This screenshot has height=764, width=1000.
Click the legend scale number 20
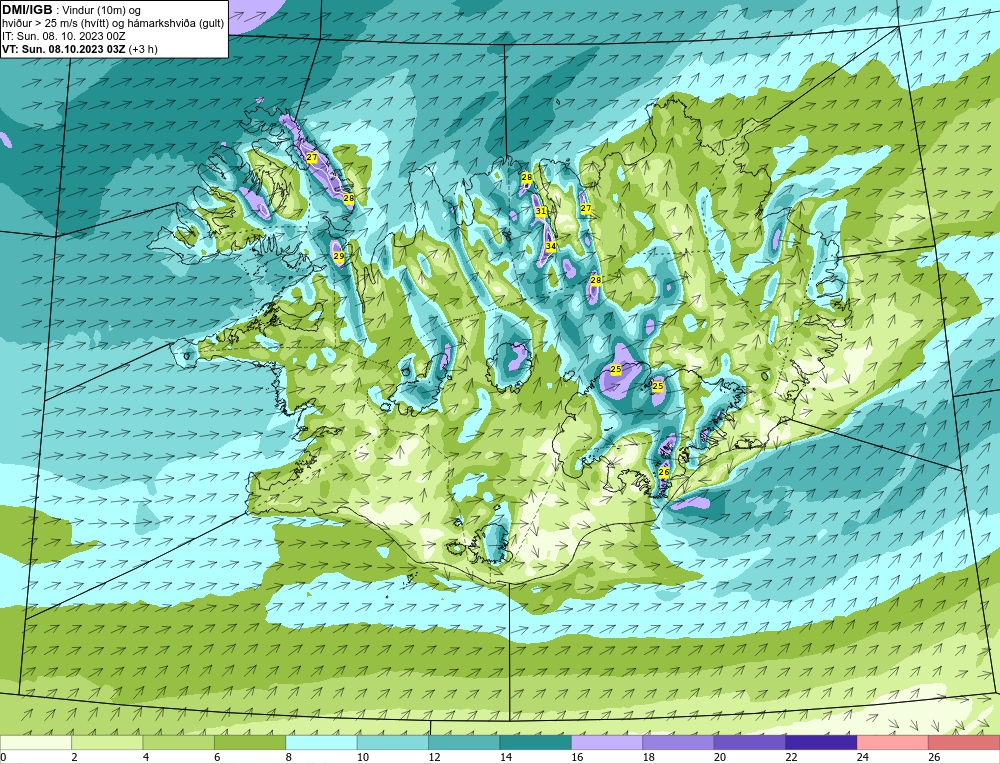(x=720, y=757)
